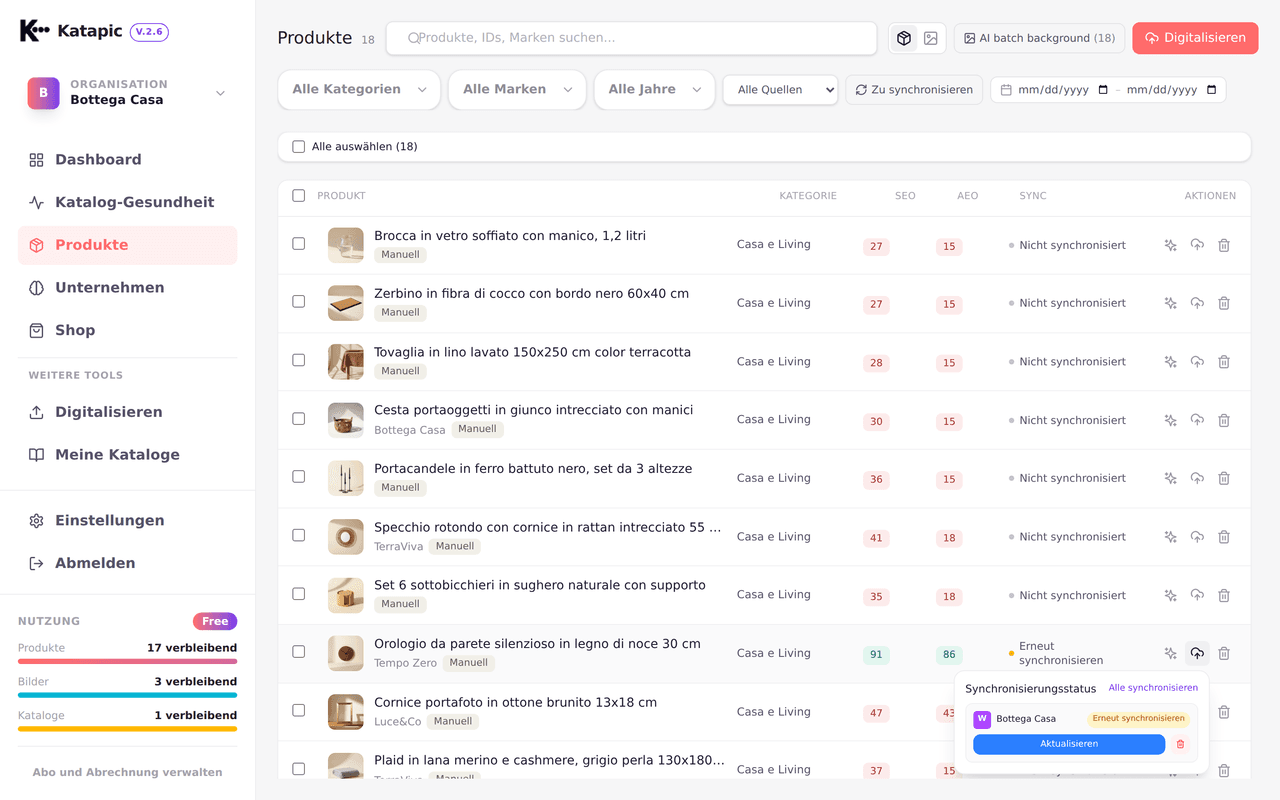The height and width of the screenshot is (800, 1280).
Task: Select the Zerbino in fibra di cocco checkbox
Action: [x=298, y=302]
